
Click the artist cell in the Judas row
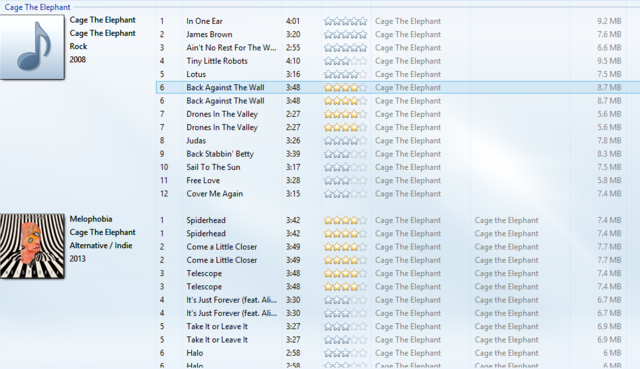(x=408, y=140)
